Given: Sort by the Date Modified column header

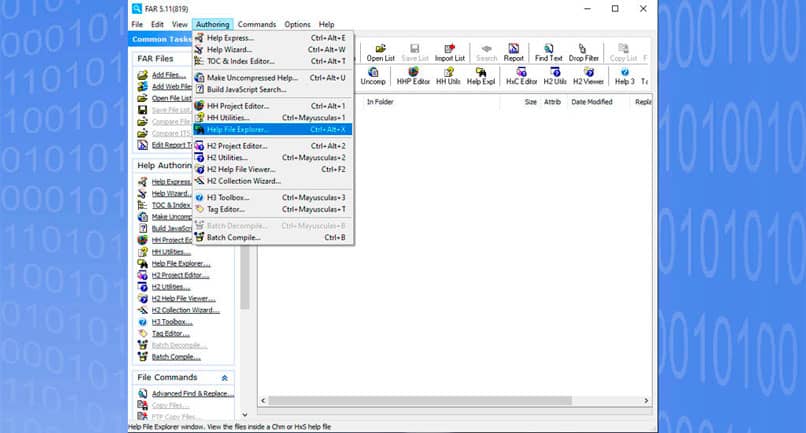Looking at the screenshot, I should tap(592, 102).
